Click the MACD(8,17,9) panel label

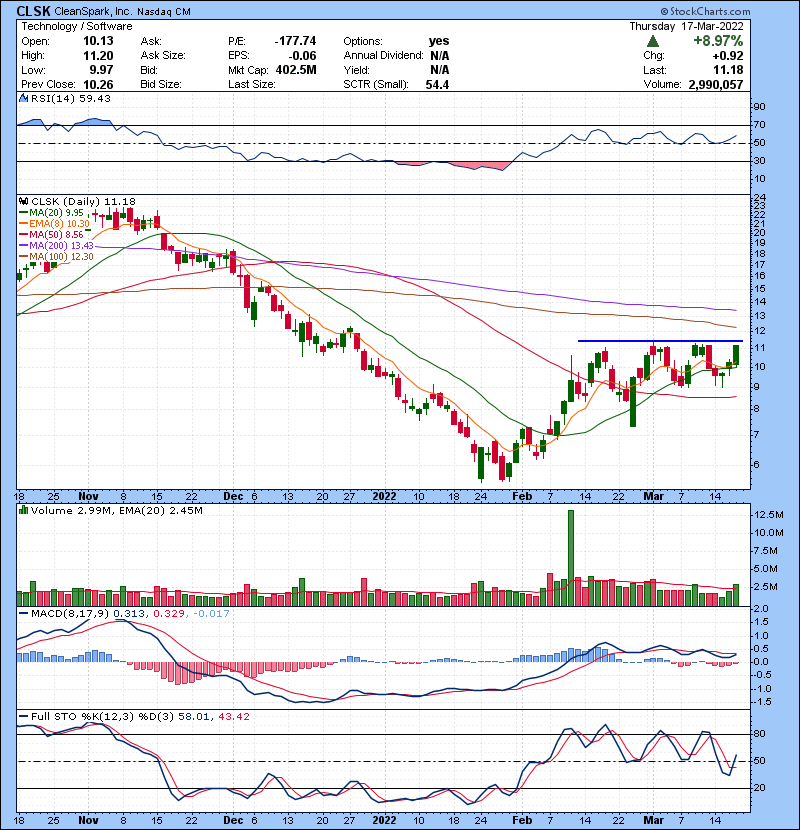click(70, 614)
